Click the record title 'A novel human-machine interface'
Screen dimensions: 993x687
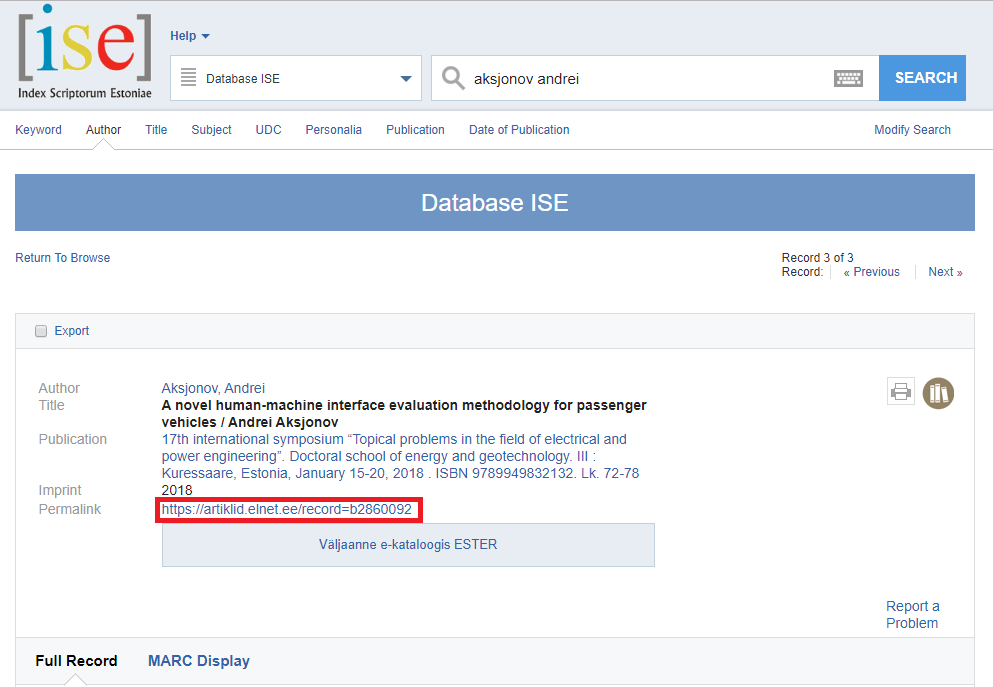point(404,413)
